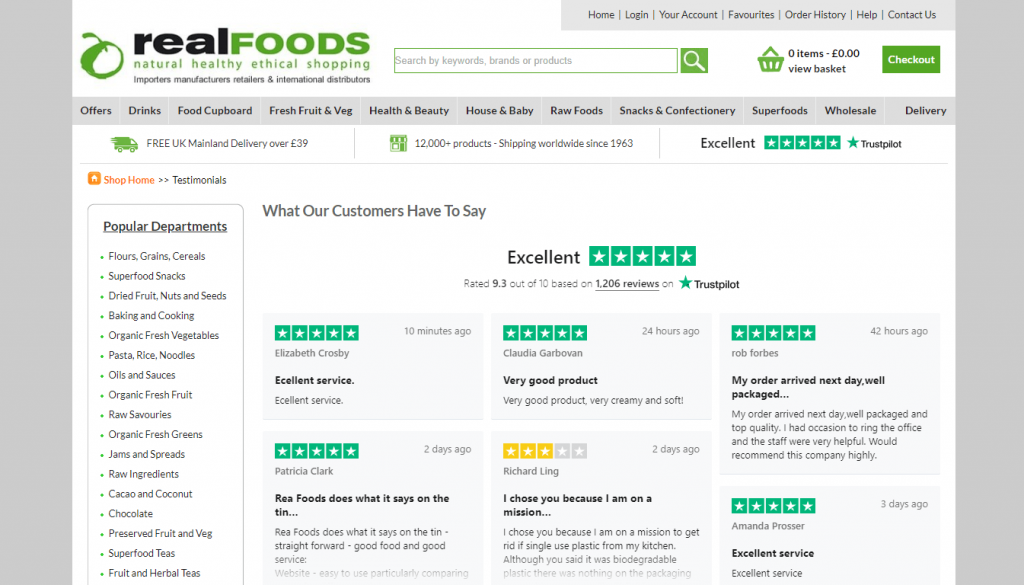Viewport: 1024px width, 585px height.
Task: Open the Snacks & Confectionery menu
Action: point(676,110)
